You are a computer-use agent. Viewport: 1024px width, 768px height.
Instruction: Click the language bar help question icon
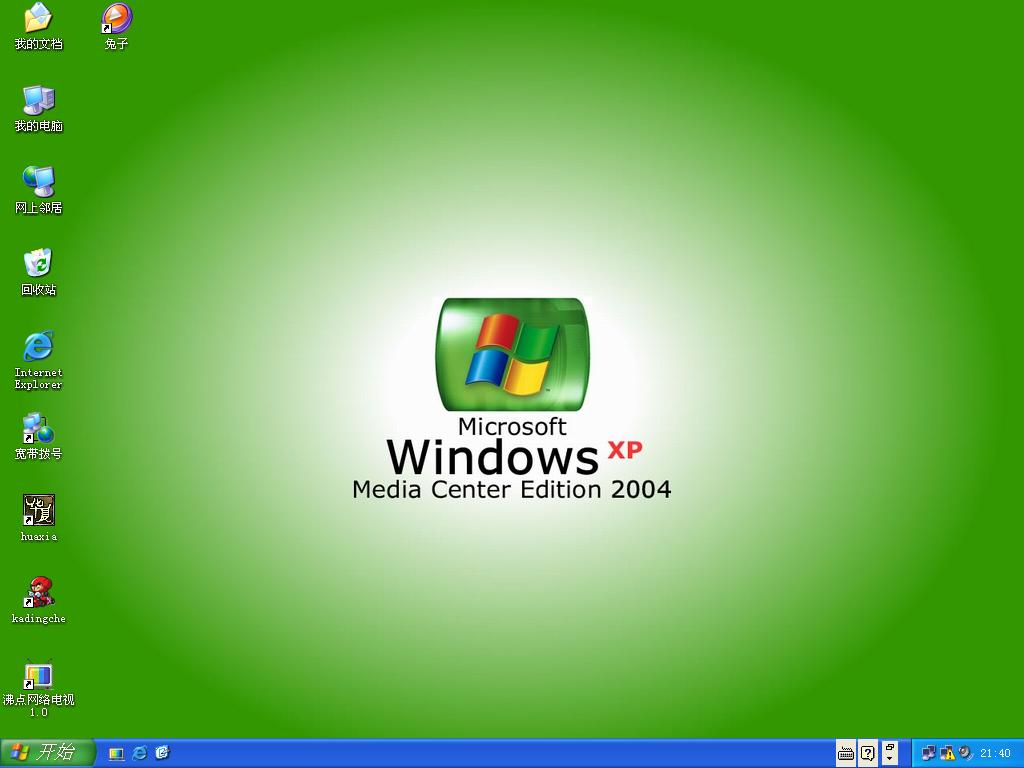click(x=867, y=754)
